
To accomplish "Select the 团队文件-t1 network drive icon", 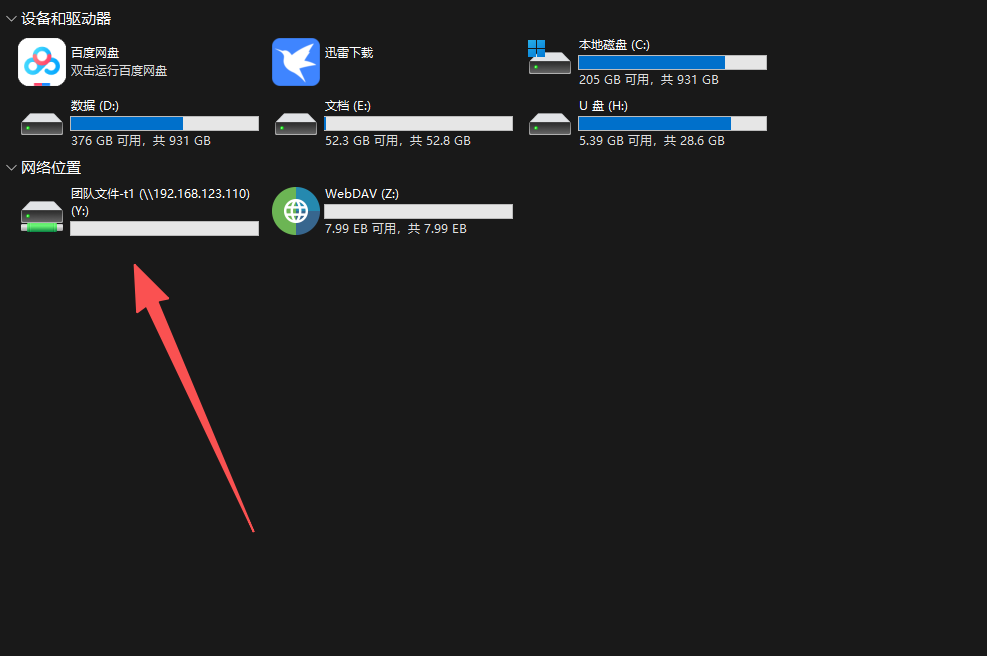I will click(x=42, y=216).
